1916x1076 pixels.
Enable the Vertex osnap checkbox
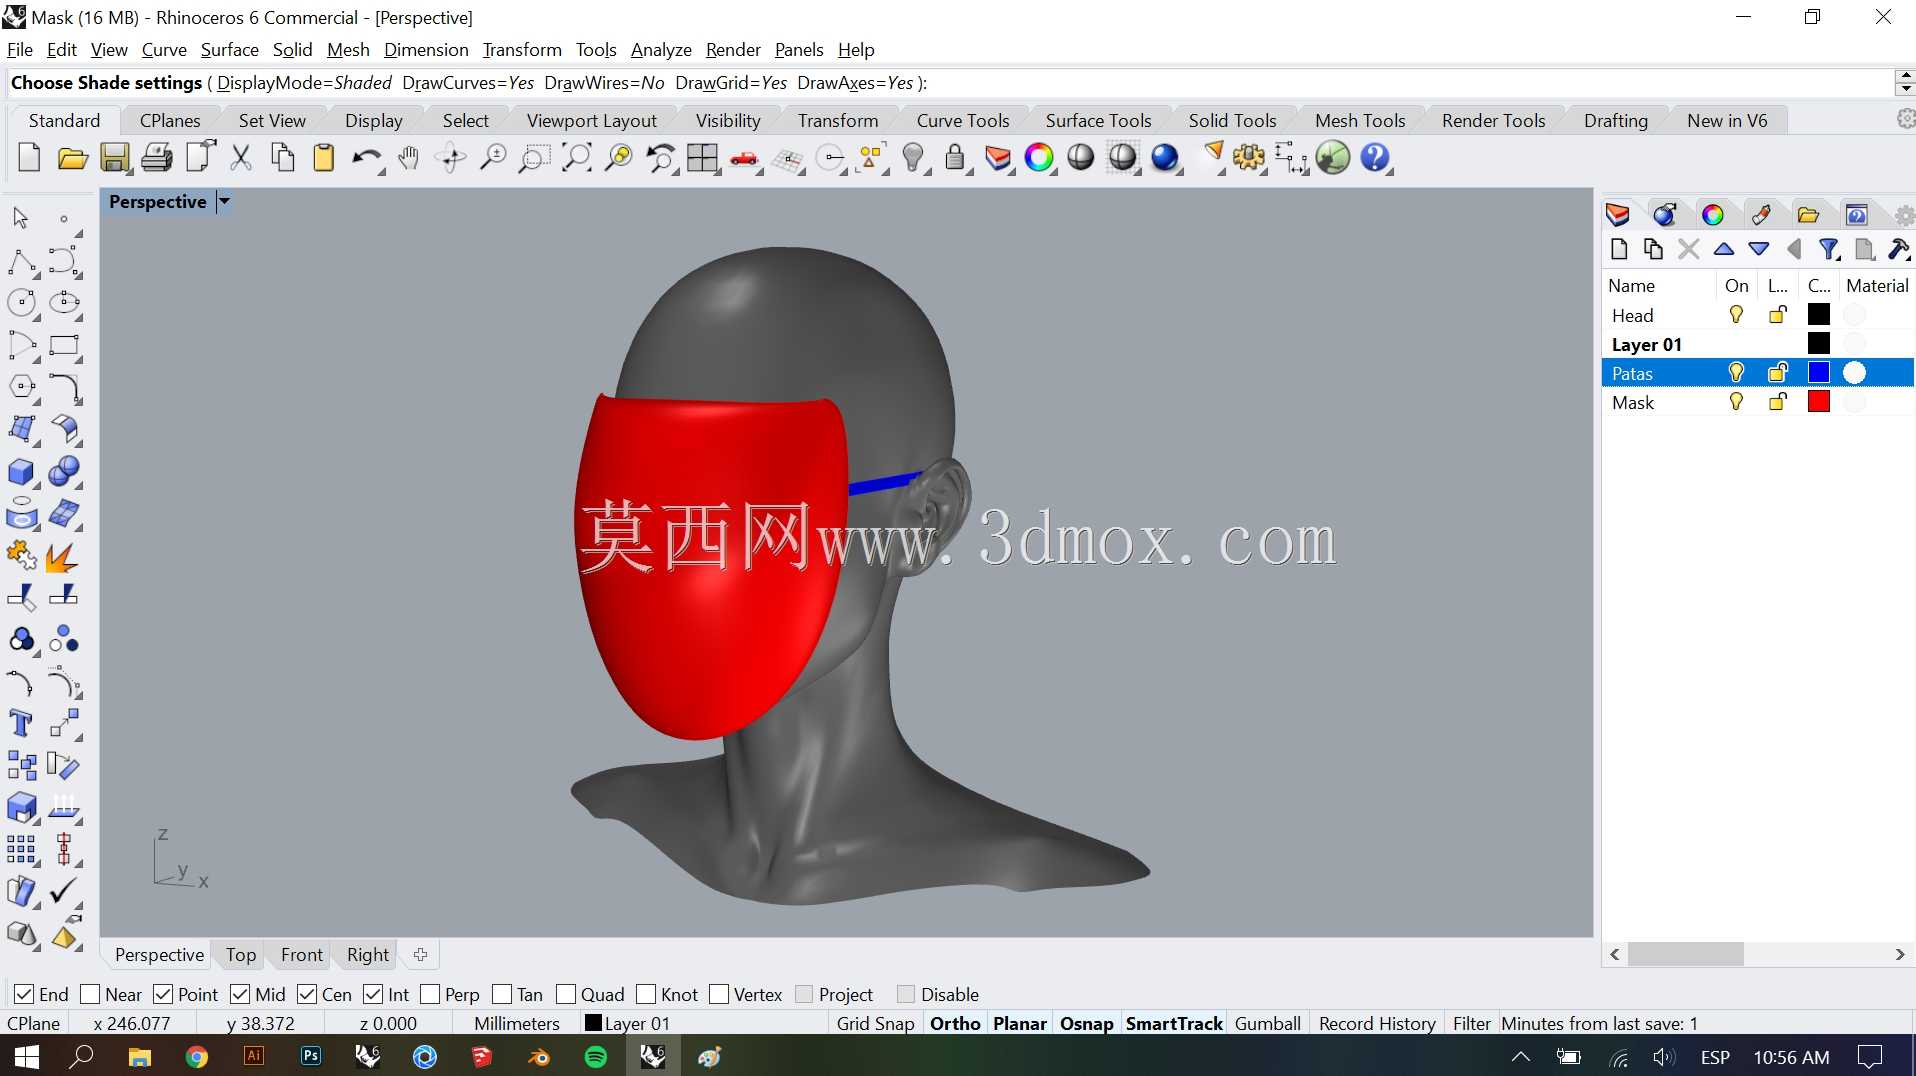click(719, 994)
